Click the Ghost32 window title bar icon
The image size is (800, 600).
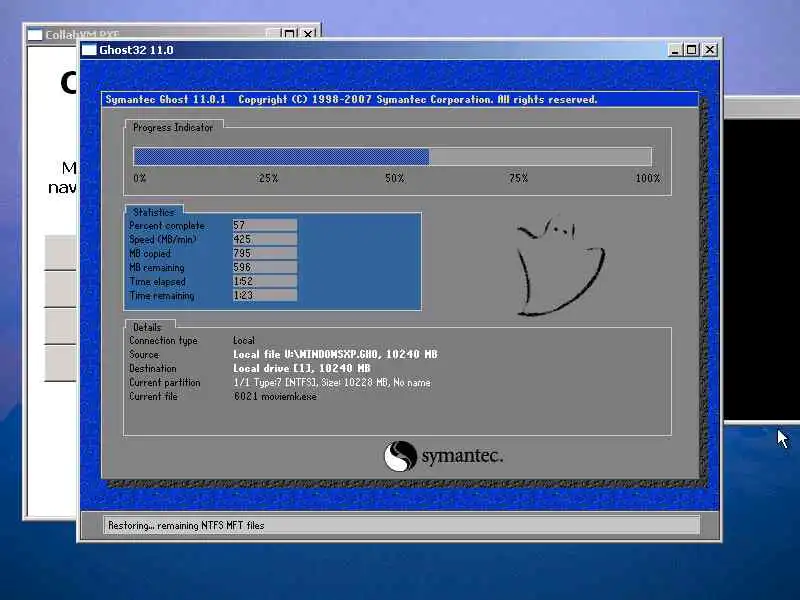(x=89, y=49)
